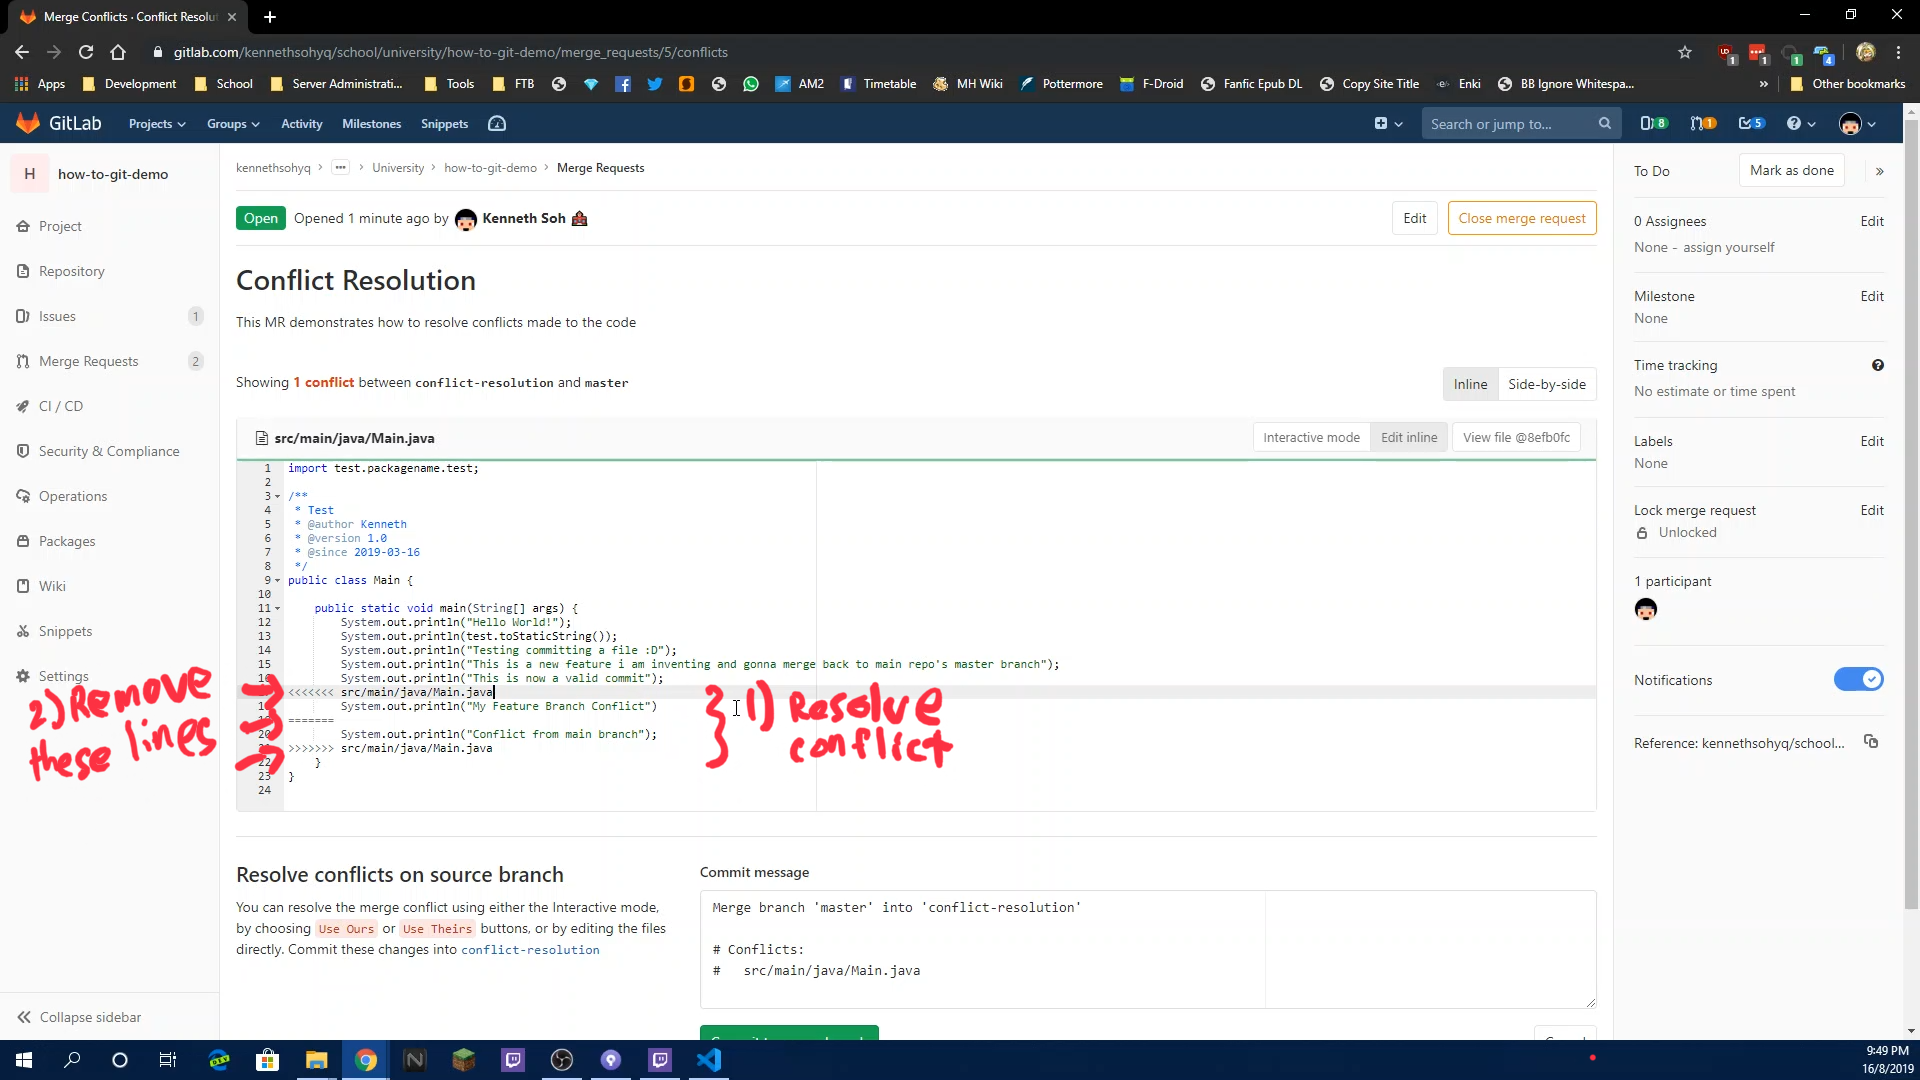Switch to Side-by-side diff view
Viewport: 1920px width, 1080px height.
click(x=1547, y=384)
